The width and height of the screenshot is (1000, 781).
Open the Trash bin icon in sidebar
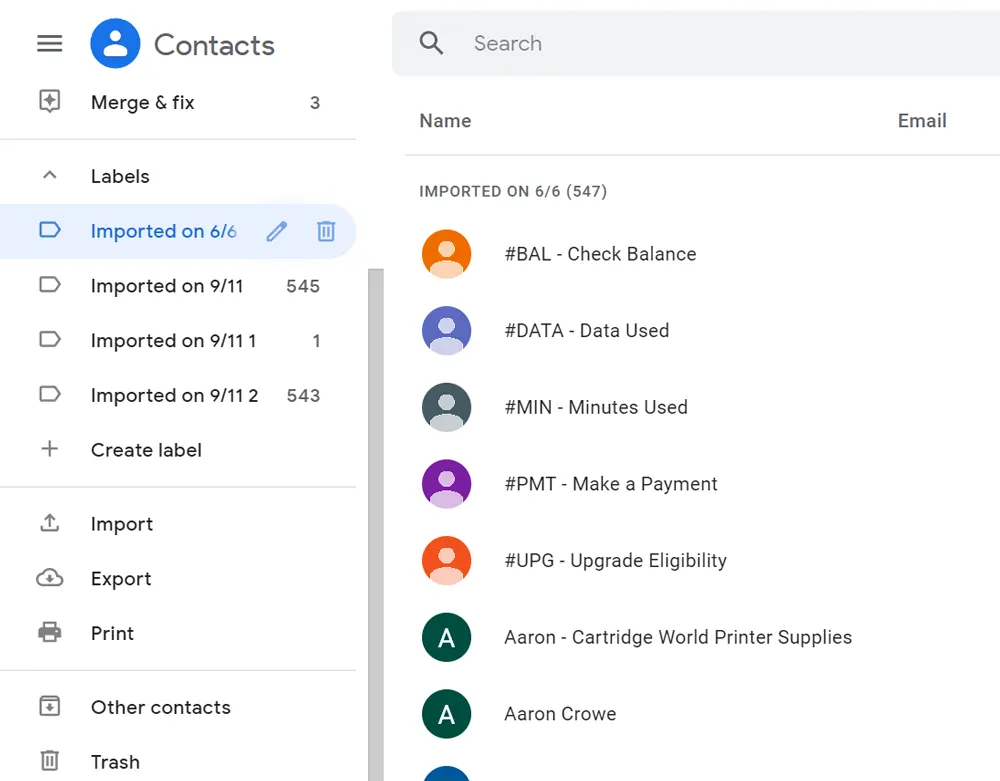click(x=49, y=762)
